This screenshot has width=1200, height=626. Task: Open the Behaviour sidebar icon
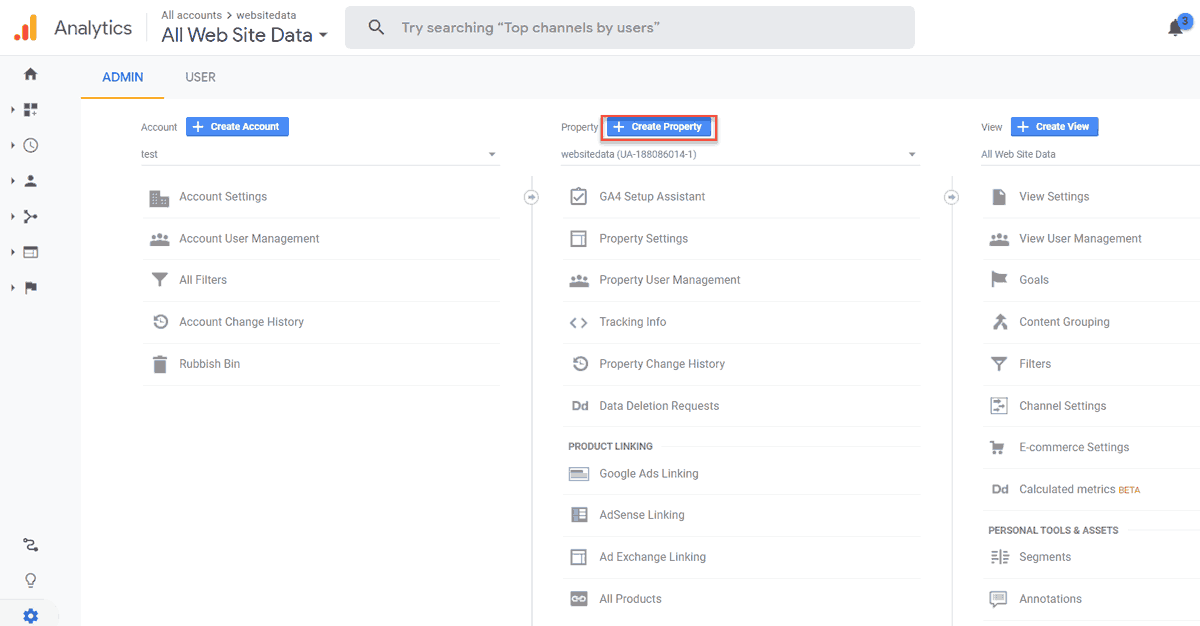[30, 252]
